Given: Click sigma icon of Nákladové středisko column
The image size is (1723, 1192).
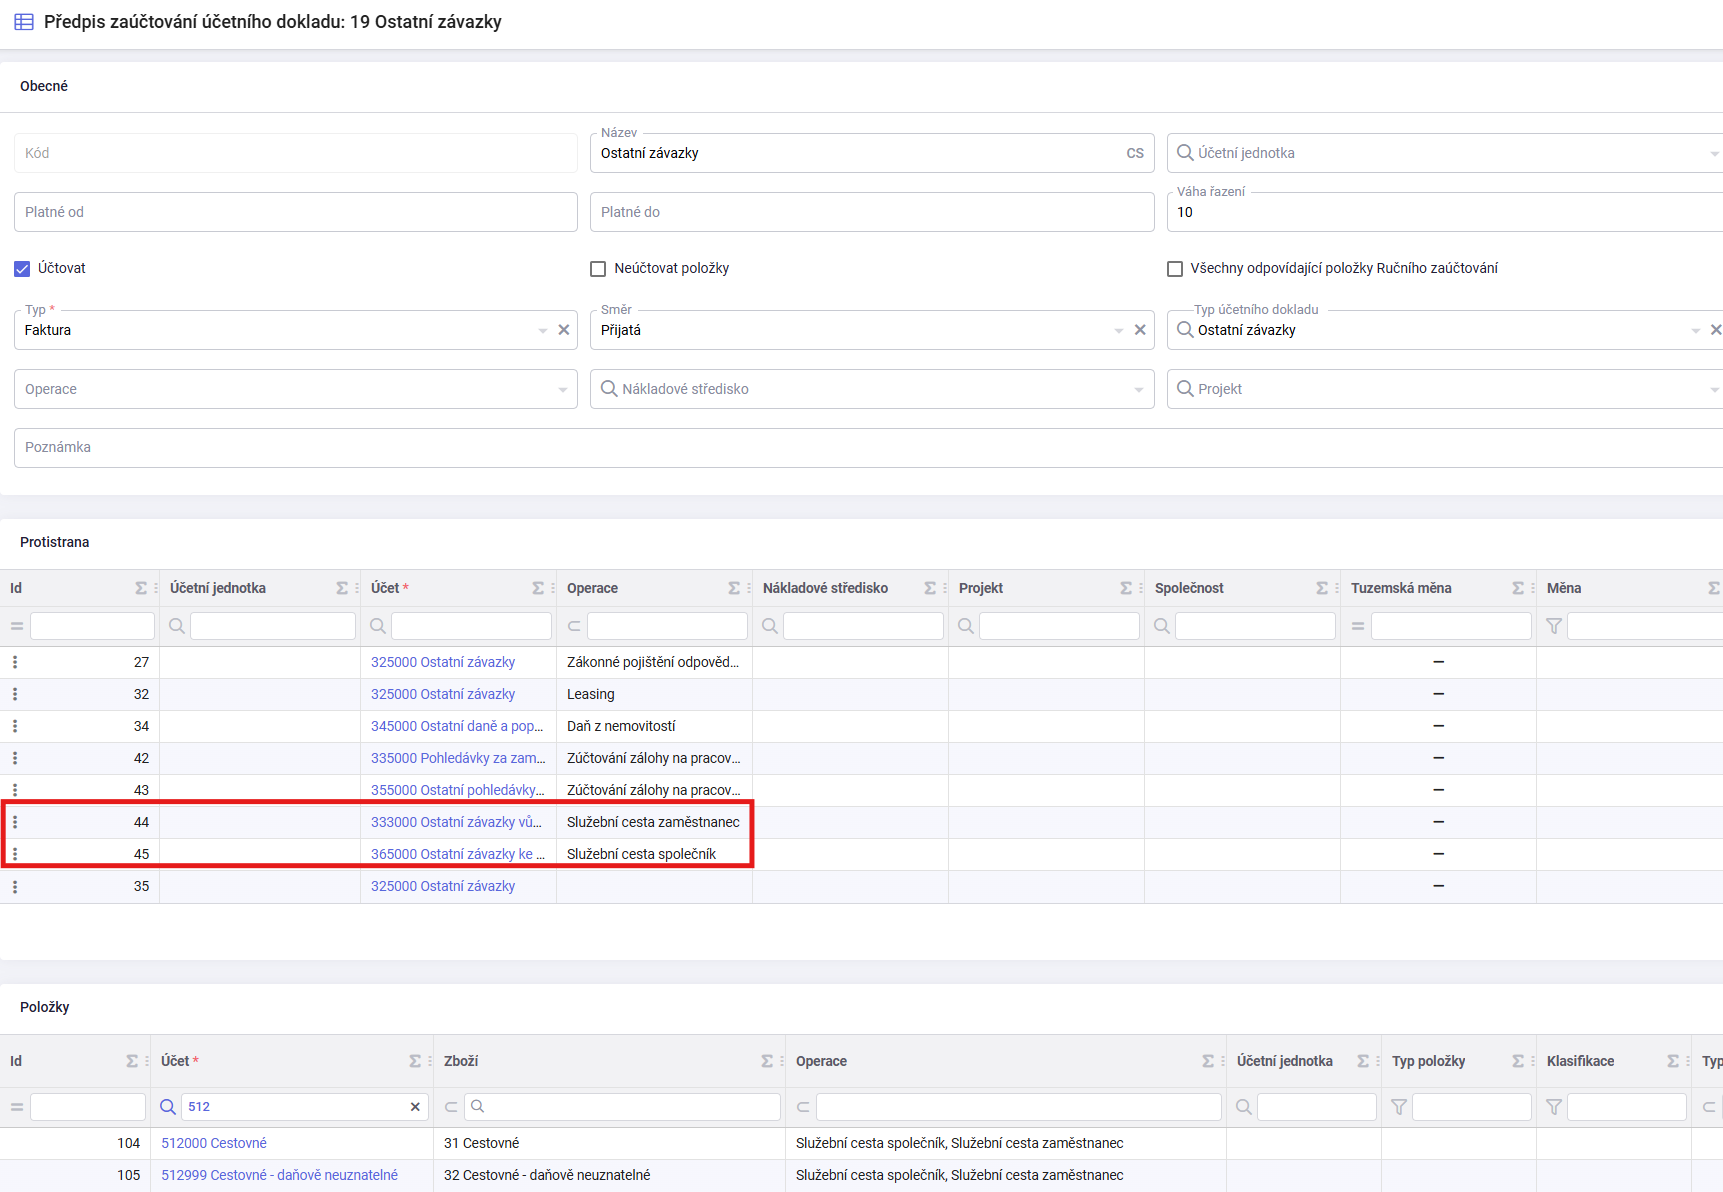Looking at the screenshot, I should pos(930,588).
